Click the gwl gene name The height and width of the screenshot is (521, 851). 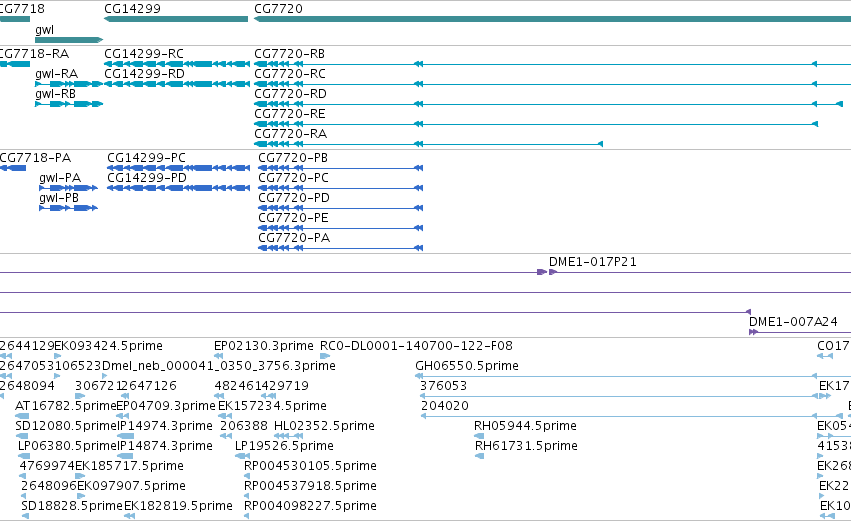tap(45, 30)
